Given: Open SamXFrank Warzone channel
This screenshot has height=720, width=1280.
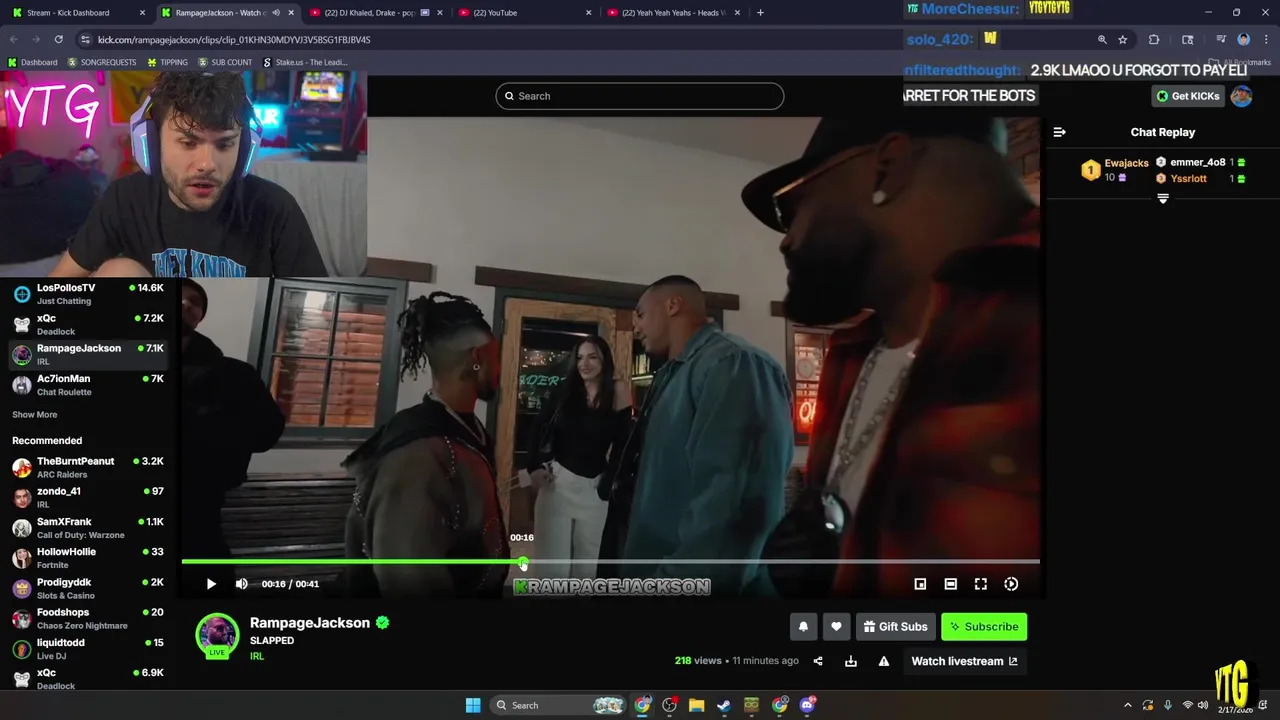Looking at the screenshot, I should pos(88,528).
